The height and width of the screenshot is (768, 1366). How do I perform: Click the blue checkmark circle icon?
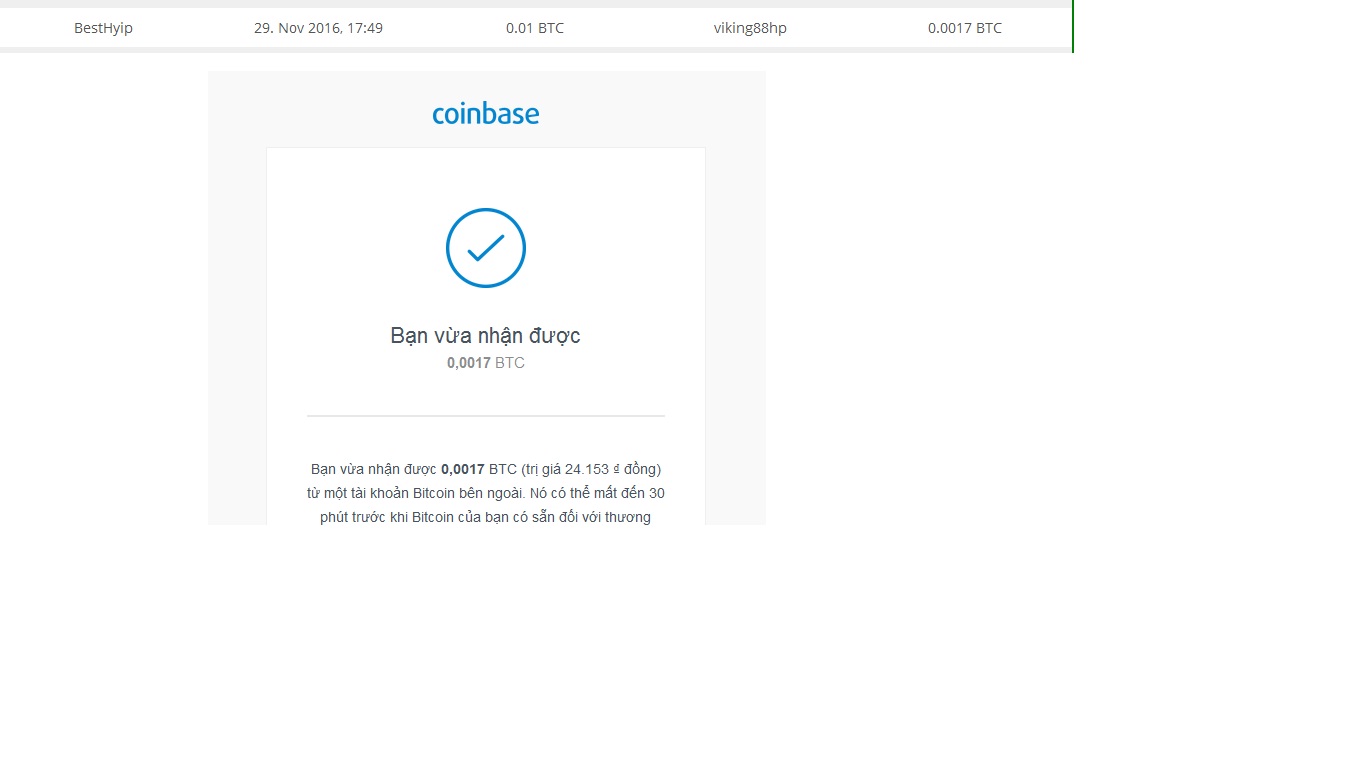486,248
